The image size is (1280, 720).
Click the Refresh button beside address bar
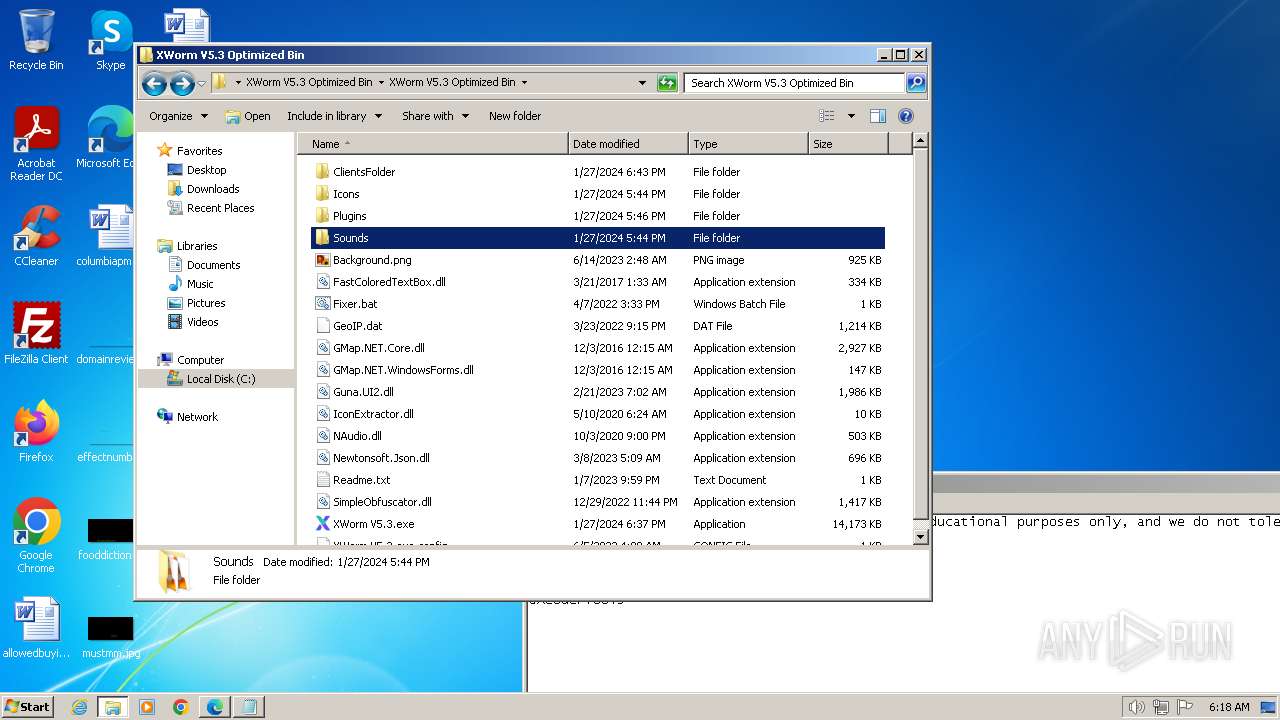click(x=667, y=83)
